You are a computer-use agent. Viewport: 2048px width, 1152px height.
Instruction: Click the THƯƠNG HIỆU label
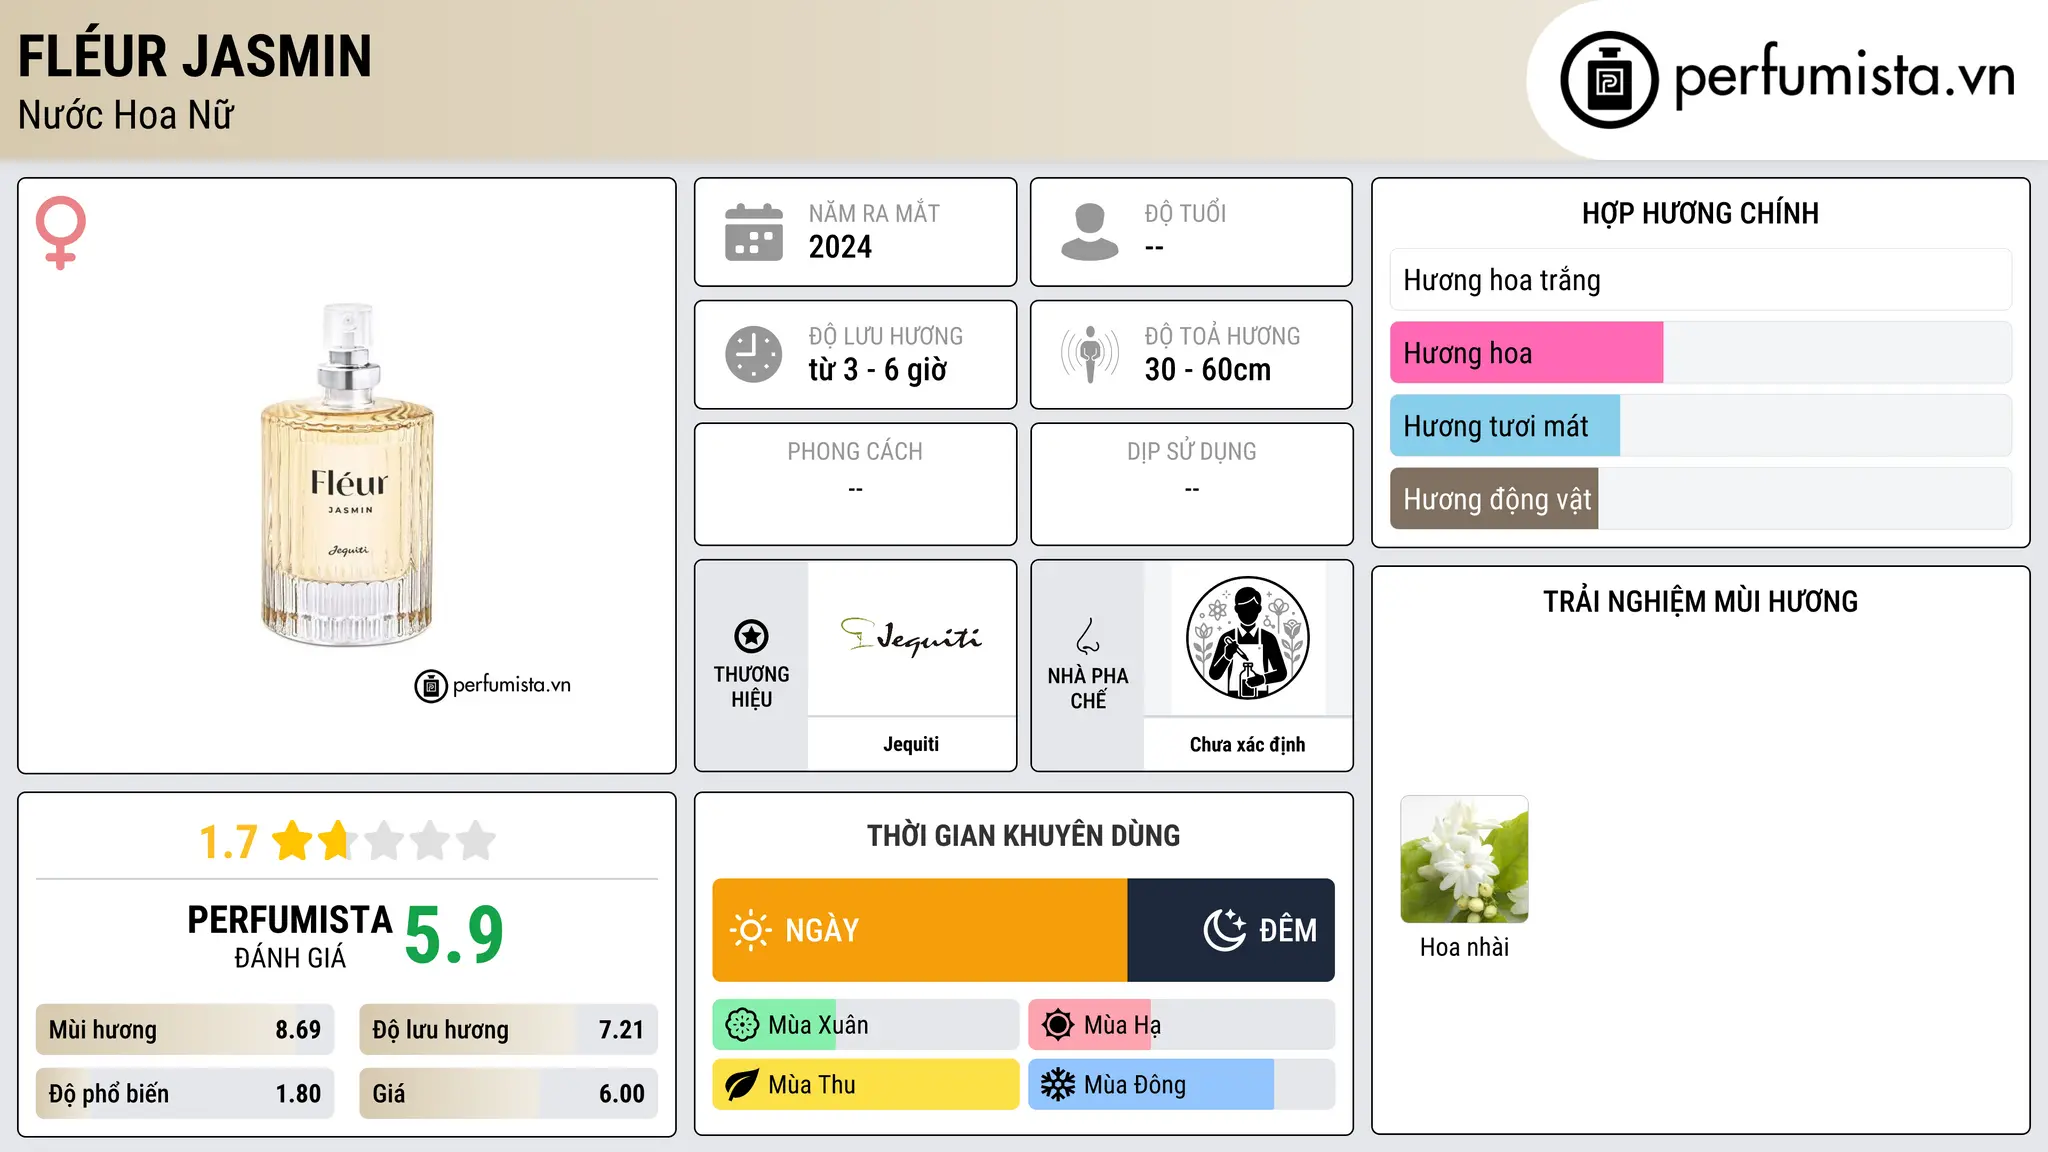(751, 687)
